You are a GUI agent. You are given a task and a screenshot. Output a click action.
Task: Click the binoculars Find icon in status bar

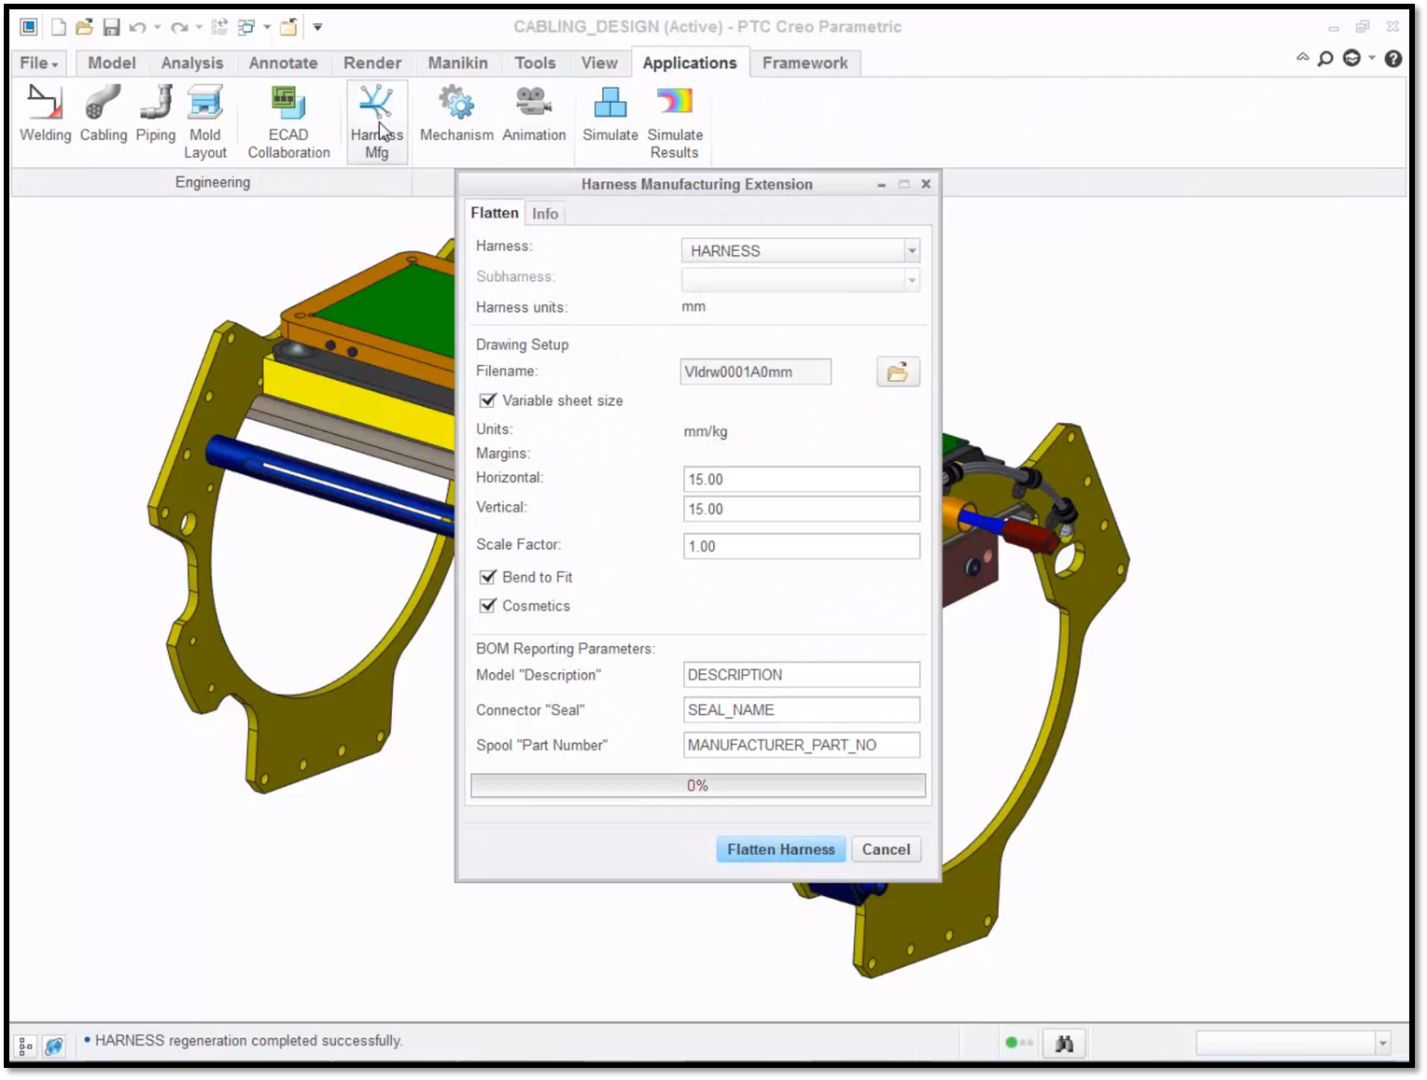[1064, 1044]
